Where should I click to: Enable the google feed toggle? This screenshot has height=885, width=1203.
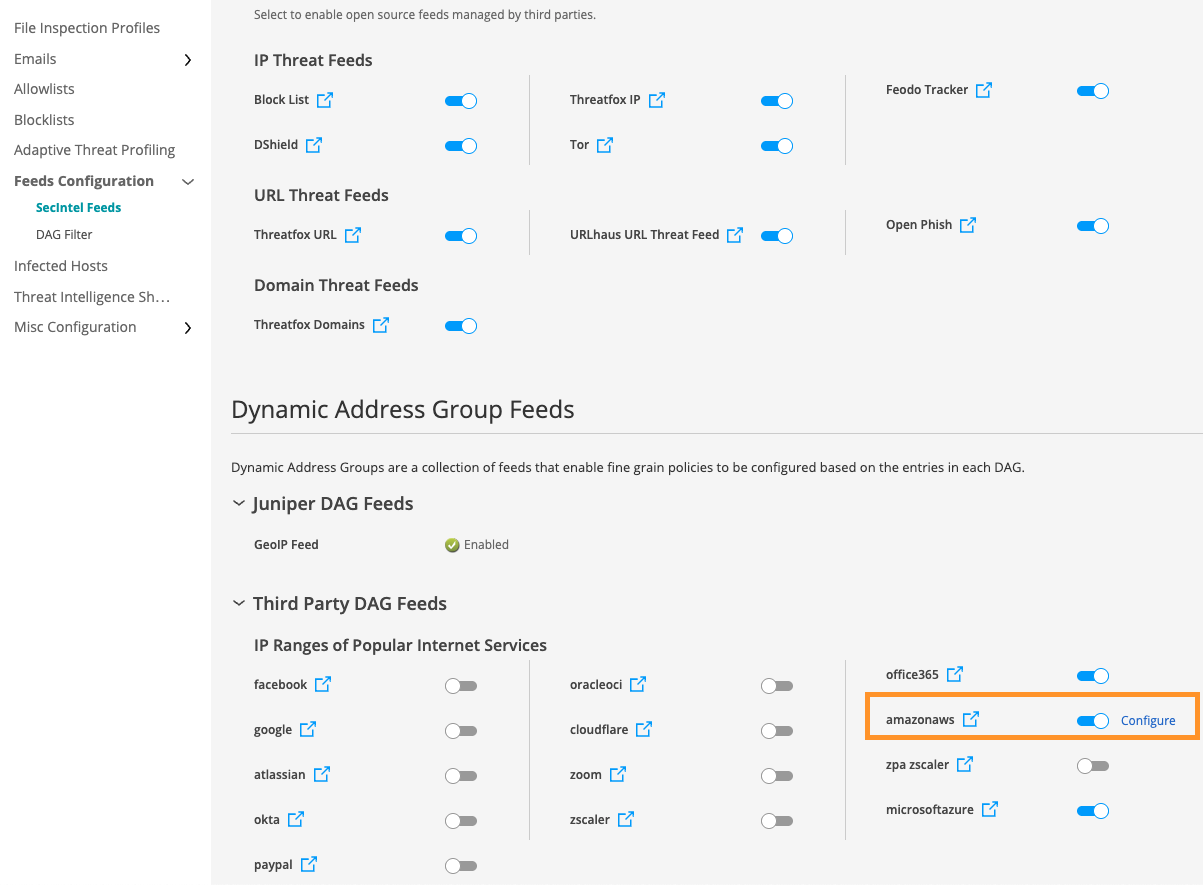pyautogui.click(x=461, y=731)
